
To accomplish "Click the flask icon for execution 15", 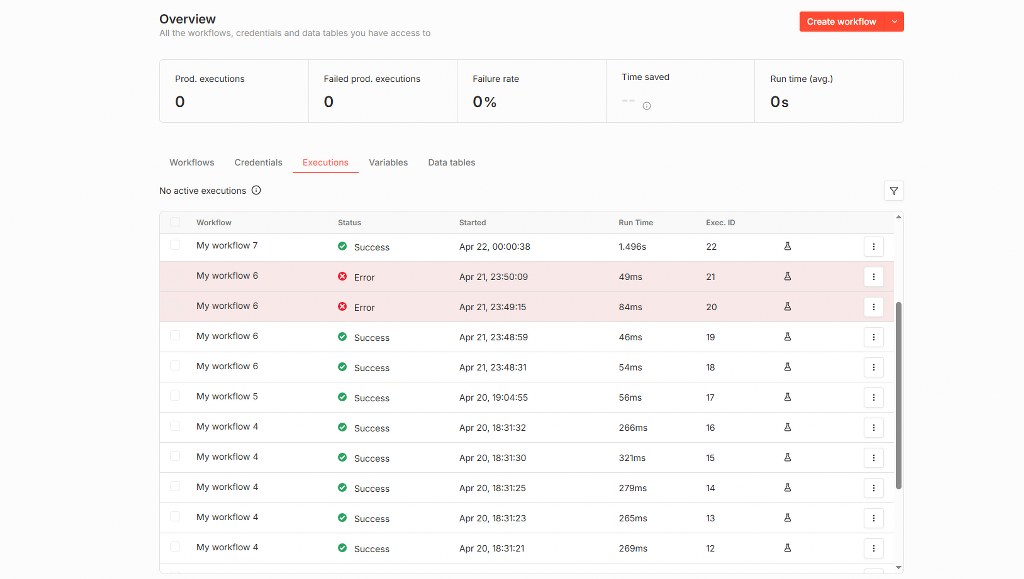I will [x=787, y=458].
